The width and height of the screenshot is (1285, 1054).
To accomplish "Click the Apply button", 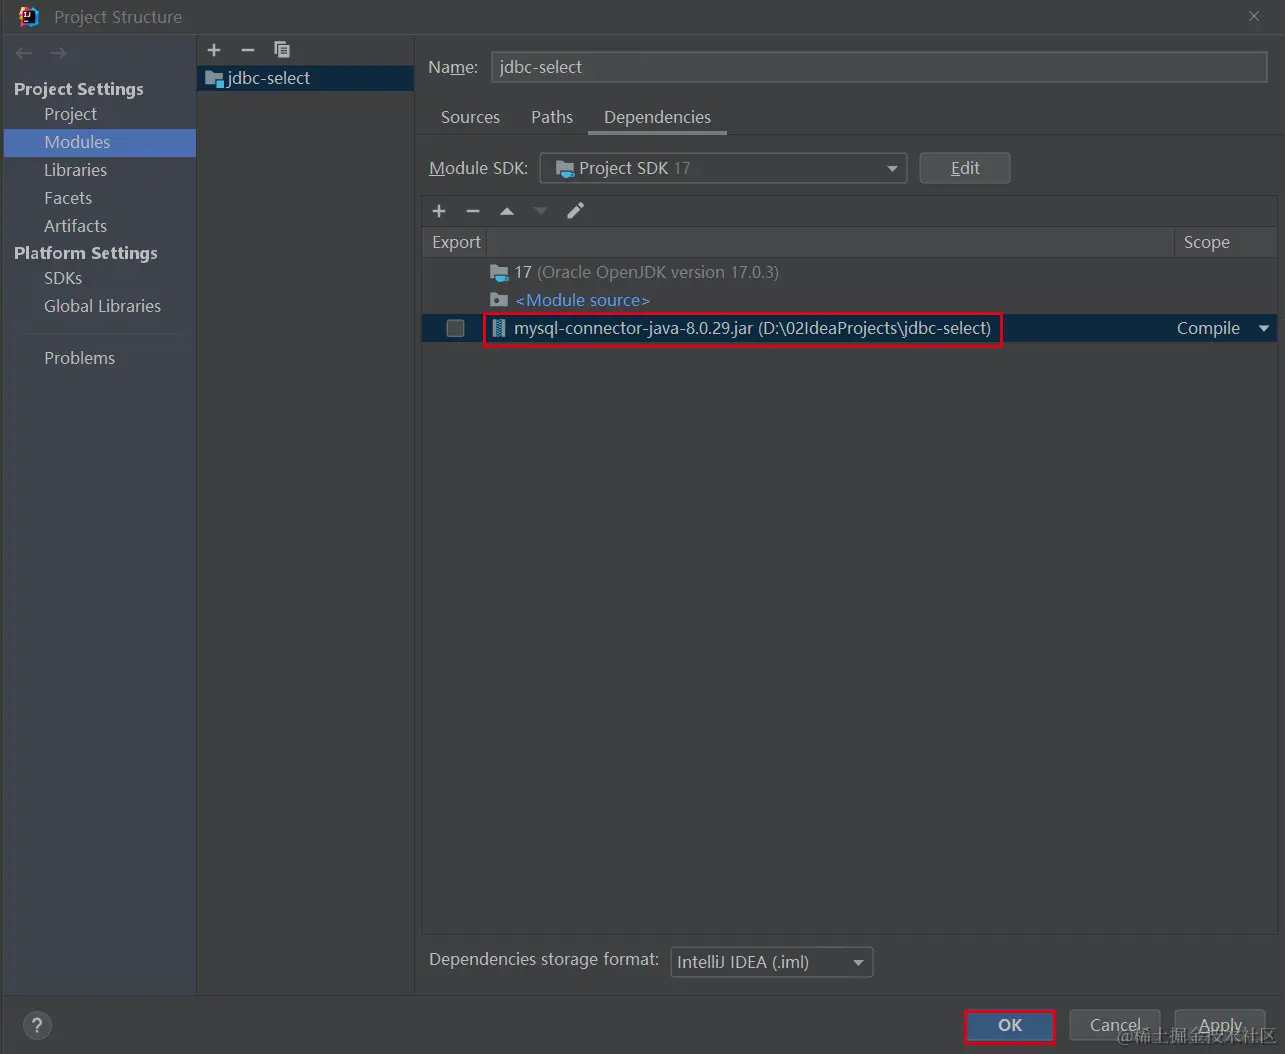I will (1220, 1025).
